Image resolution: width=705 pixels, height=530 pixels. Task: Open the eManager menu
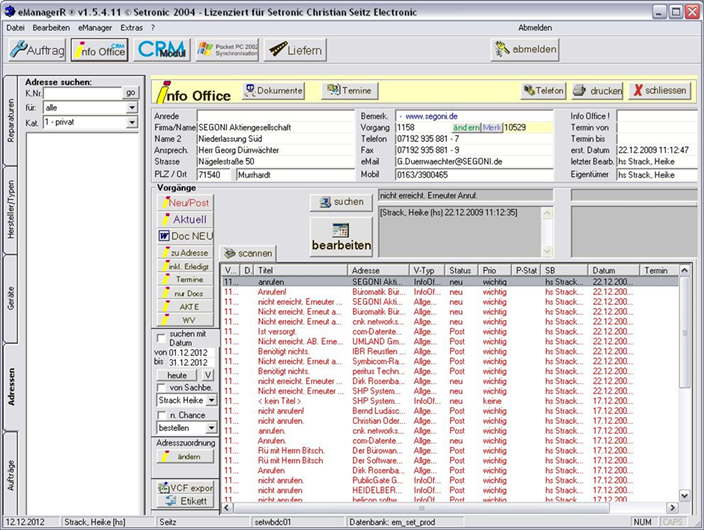pyautogui.click(x=95, y=28)
